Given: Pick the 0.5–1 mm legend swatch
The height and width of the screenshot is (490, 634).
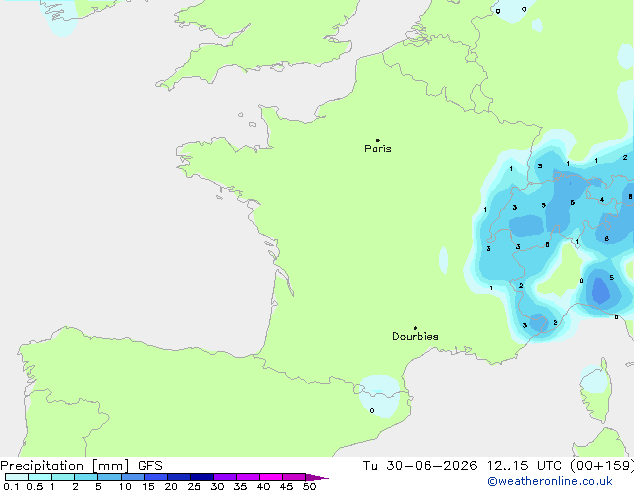Looking at the screenshot, I should [40, 477].
